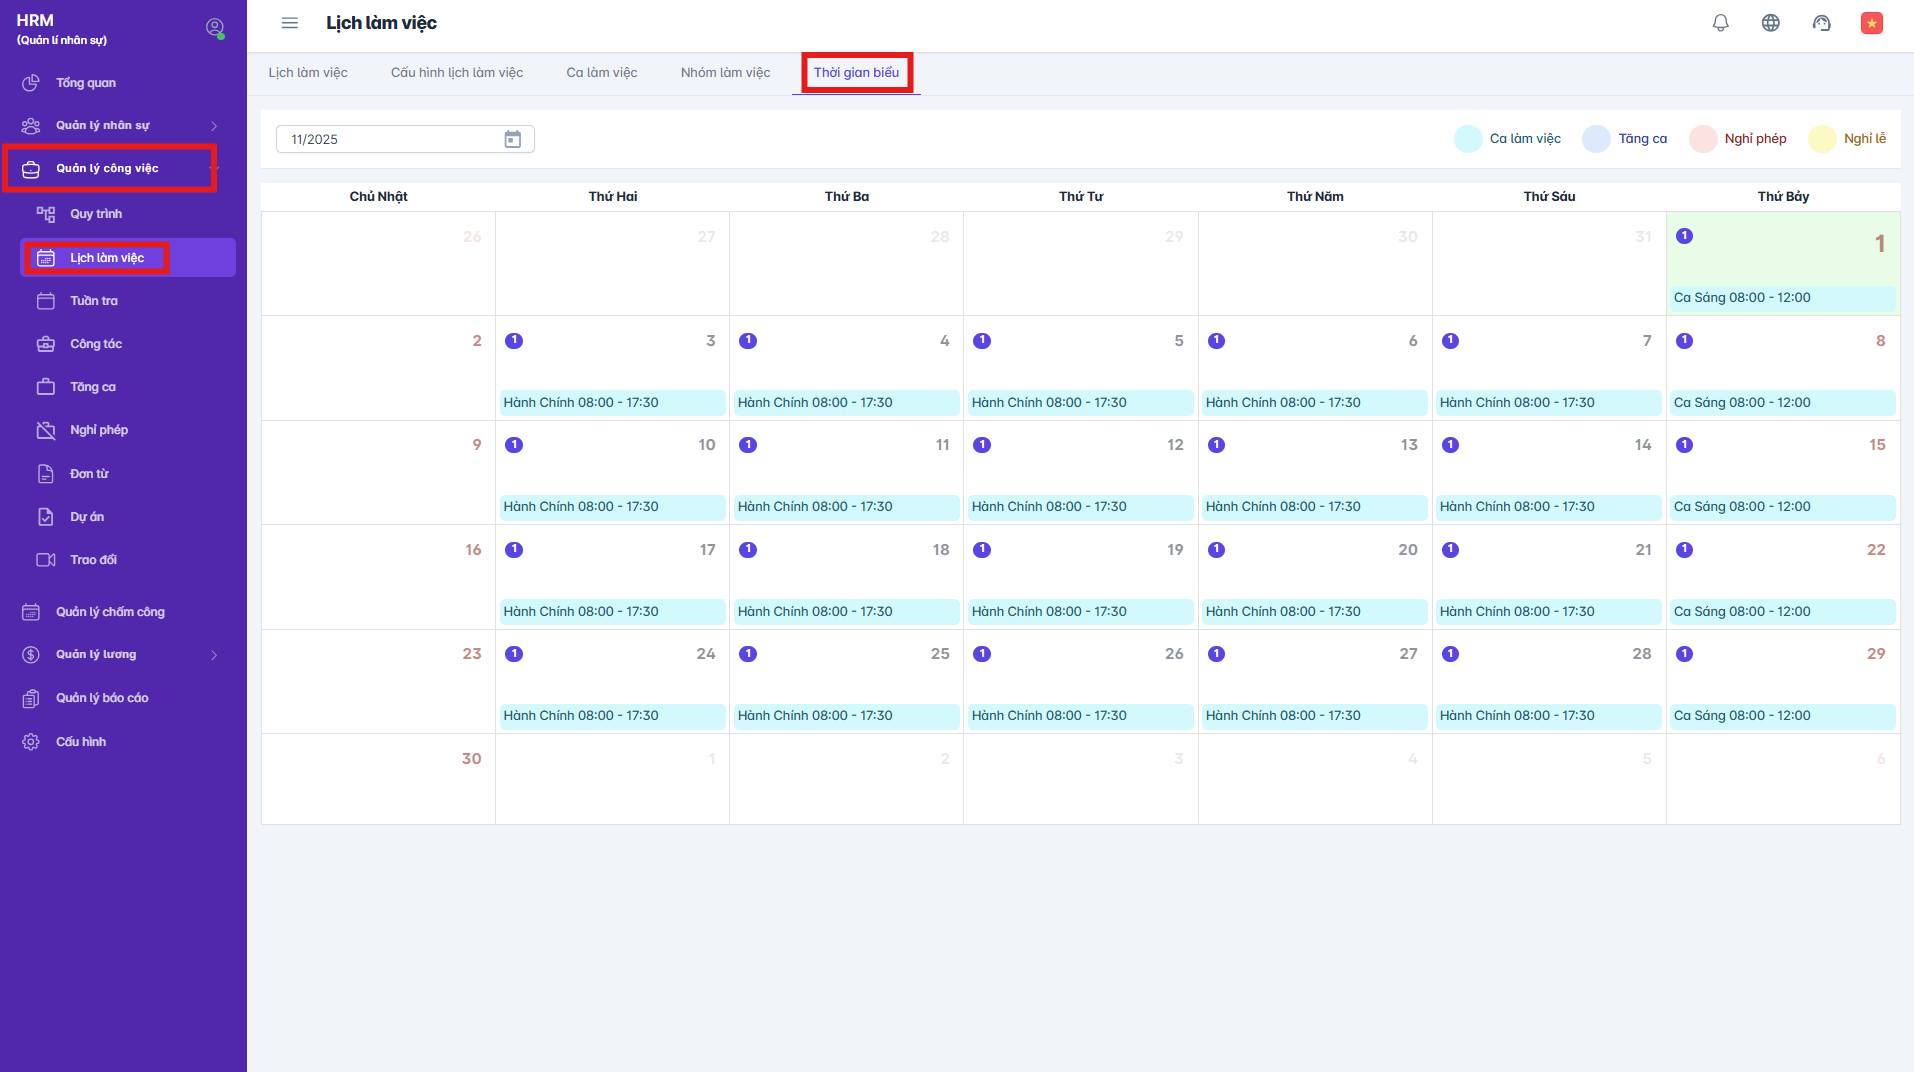Image resolution: width=1914 pixels, height=1072 pixels.
Task: Switch to the Ca làm việc tab
Action: 601,73
